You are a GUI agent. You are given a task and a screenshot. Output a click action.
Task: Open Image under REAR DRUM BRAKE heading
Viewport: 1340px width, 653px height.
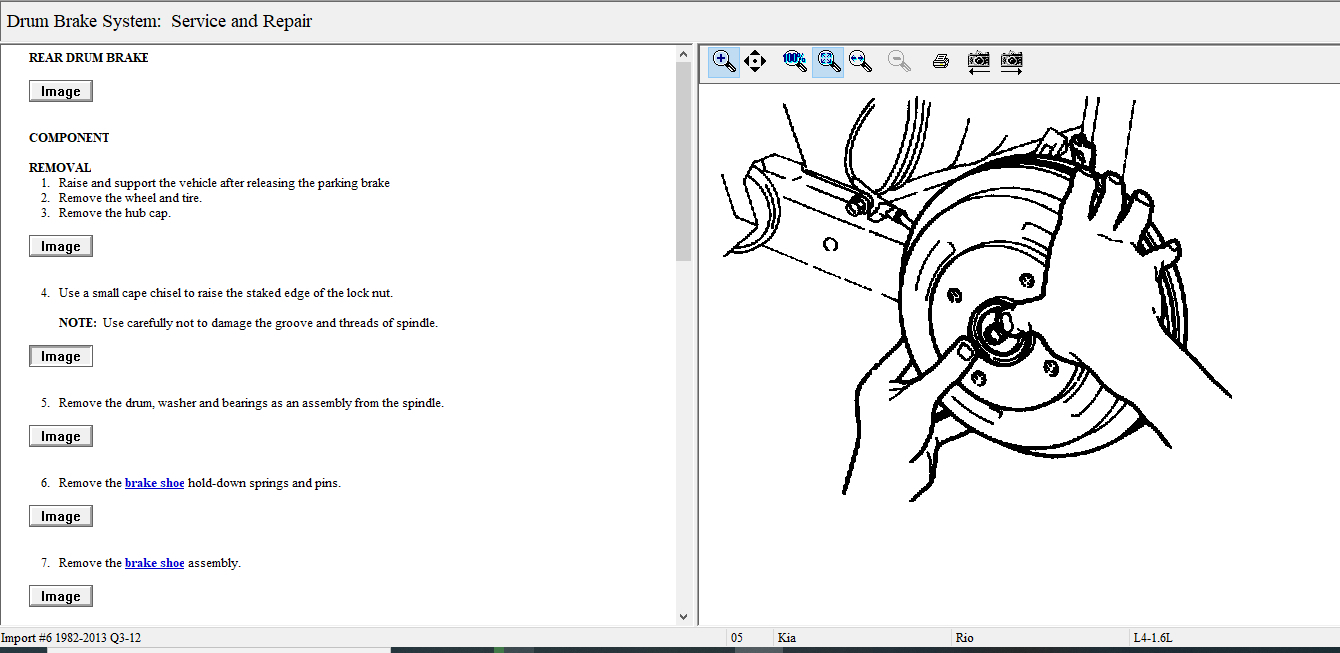tap(61, 91)
